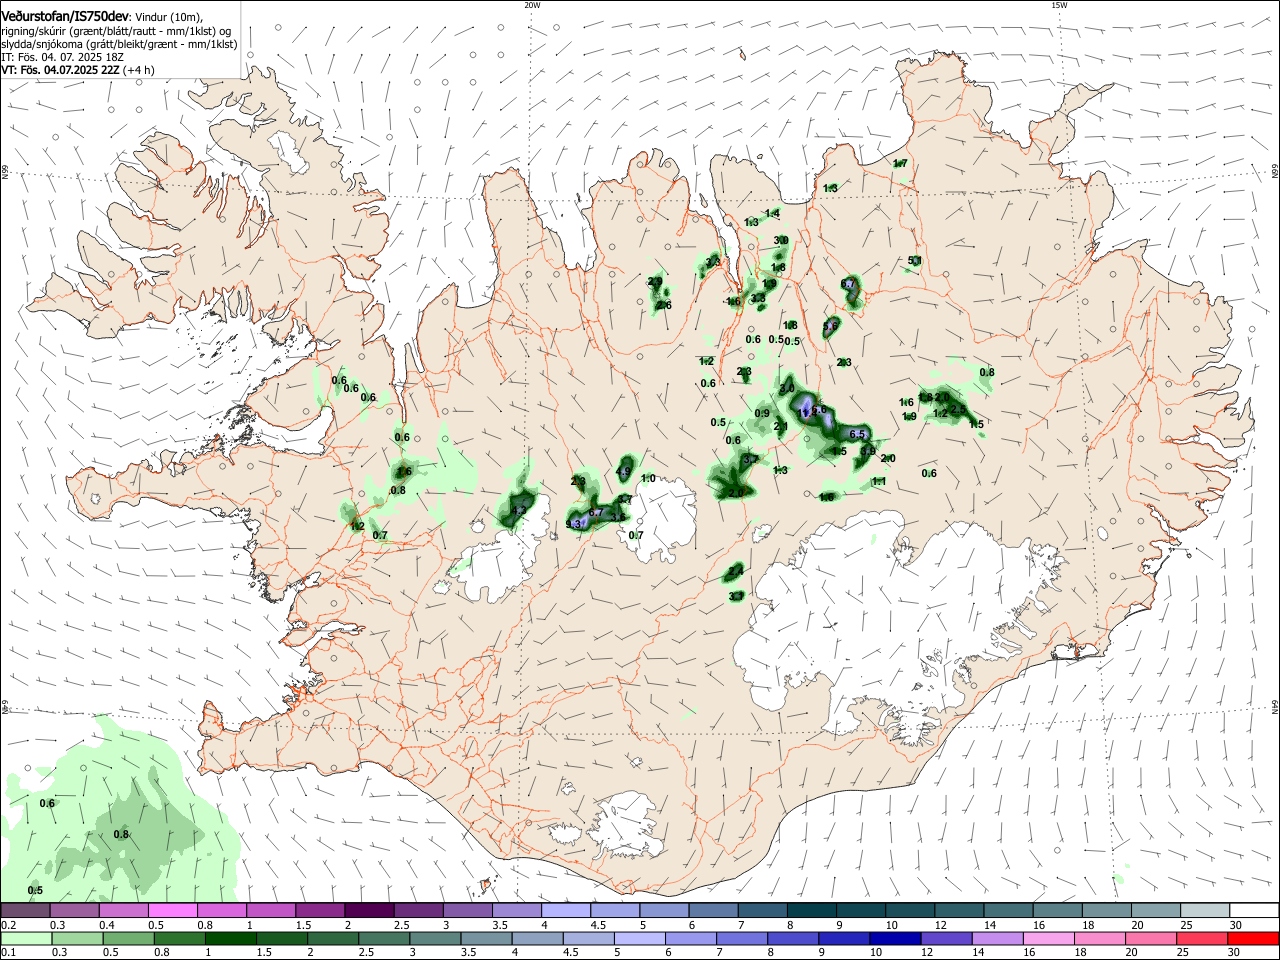Click the 6.5 precipitation value on the map
The image size is (1280, 960).
coord(857,434)
